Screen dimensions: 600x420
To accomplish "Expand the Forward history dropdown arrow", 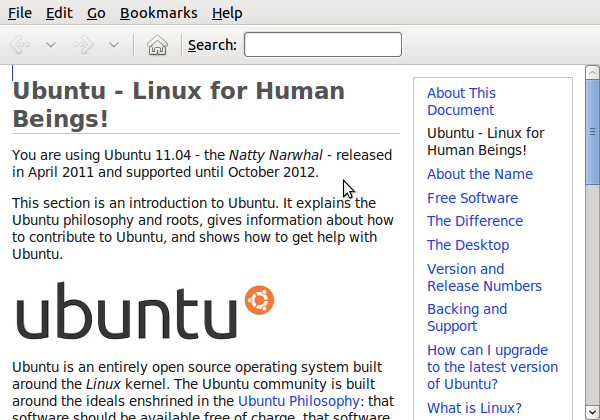I will tap(114, 45).
